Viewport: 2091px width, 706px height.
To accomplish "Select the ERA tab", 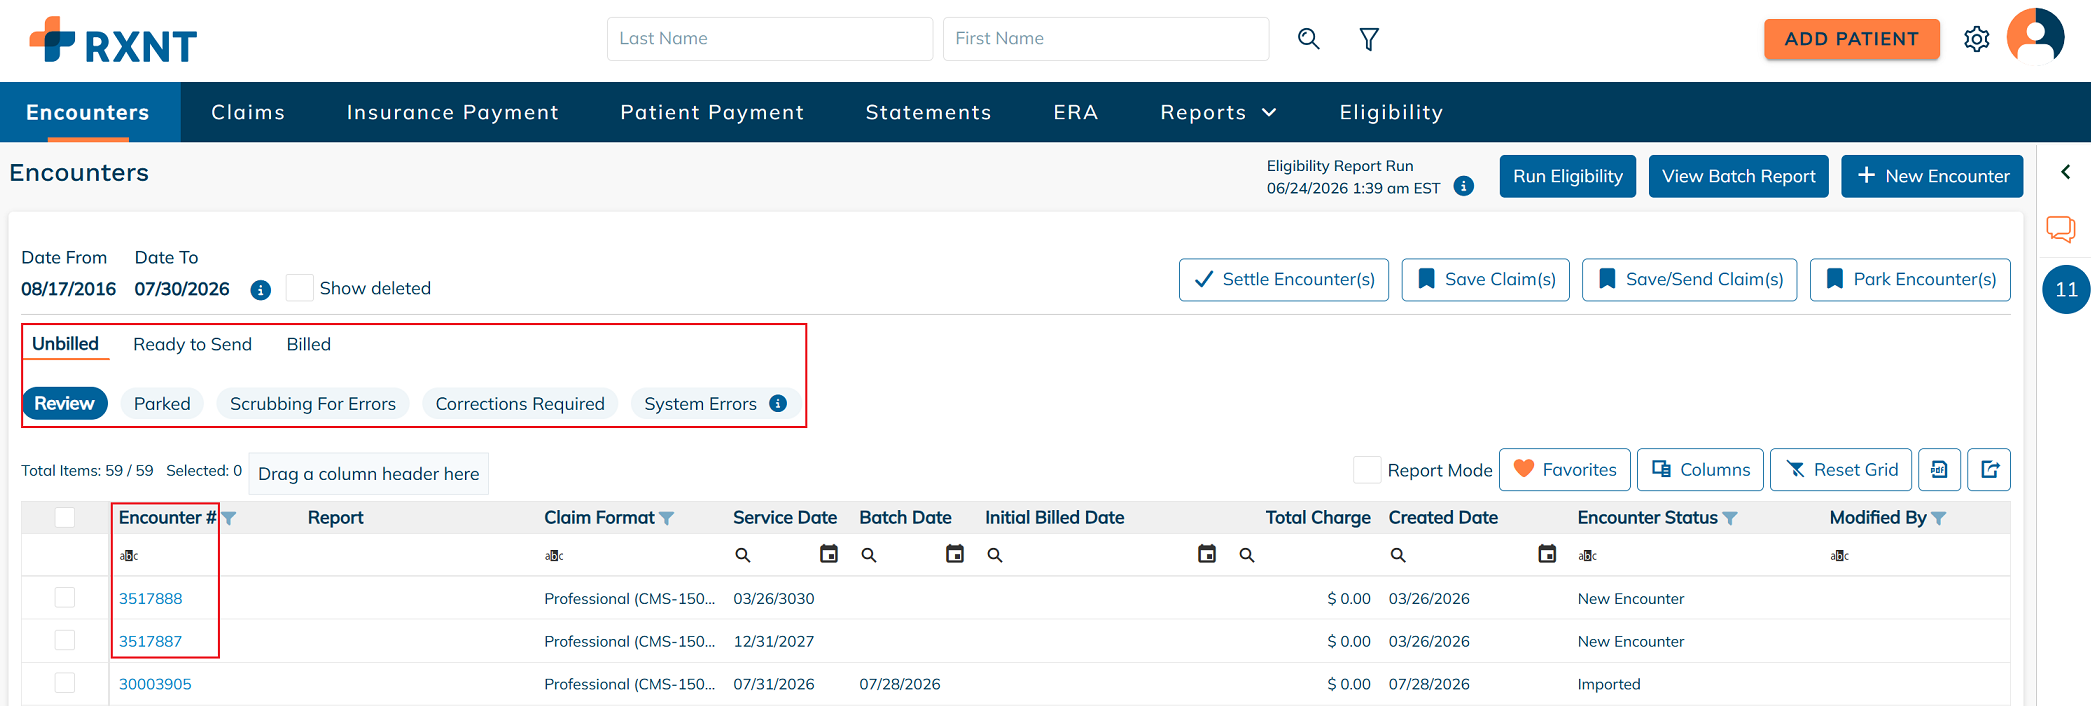I will tap(1076, 112).
